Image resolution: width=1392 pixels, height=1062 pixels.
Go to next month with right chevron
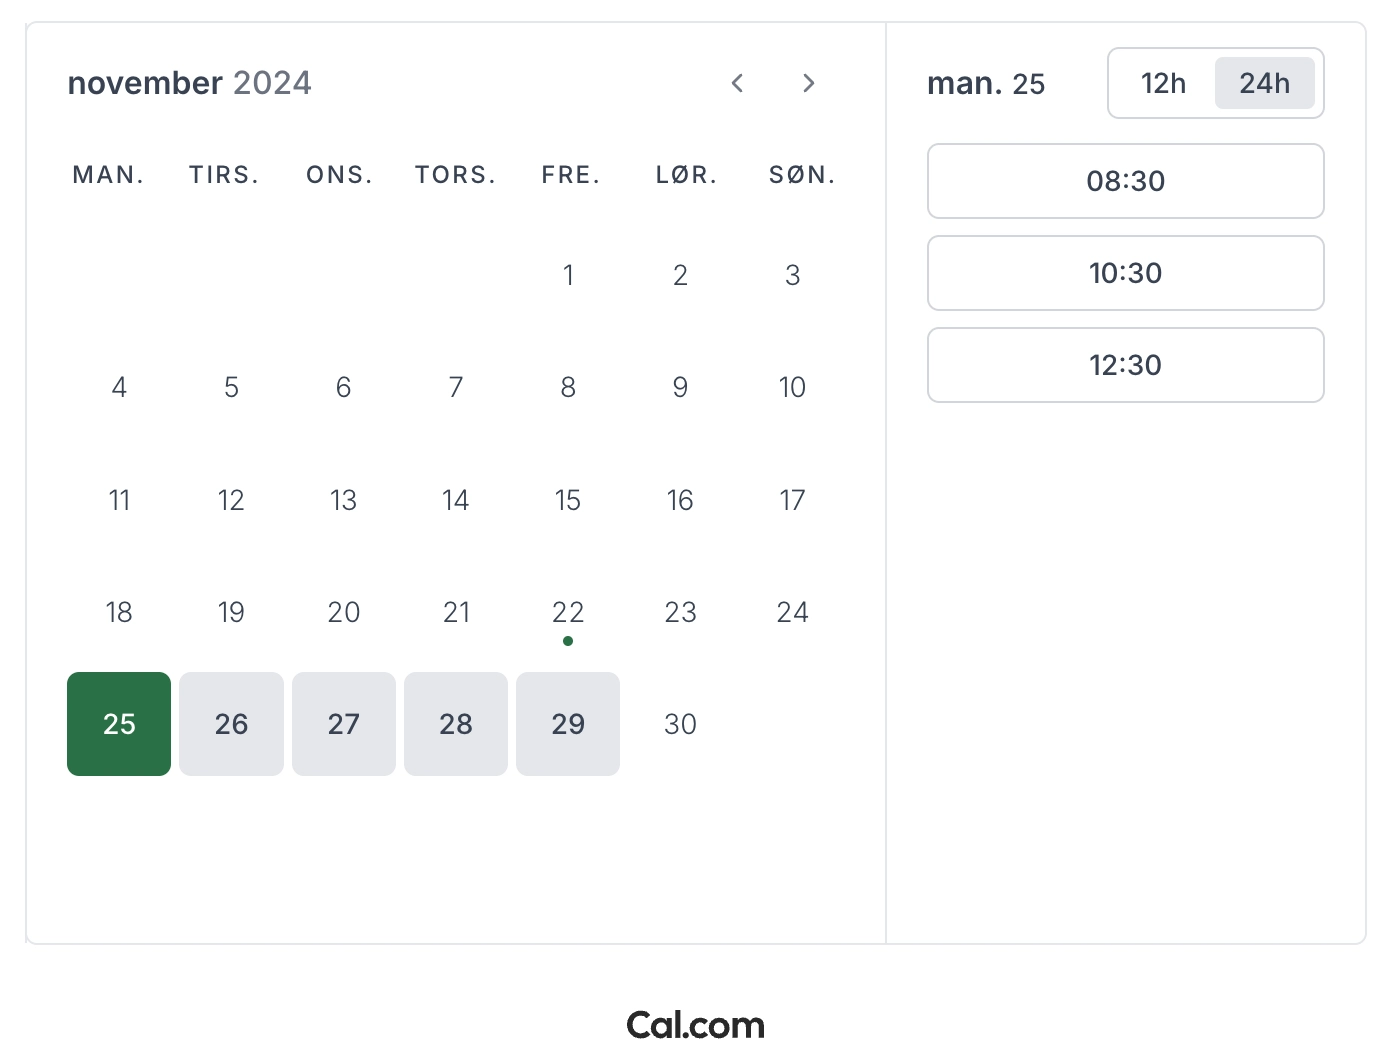coord(809,83)
